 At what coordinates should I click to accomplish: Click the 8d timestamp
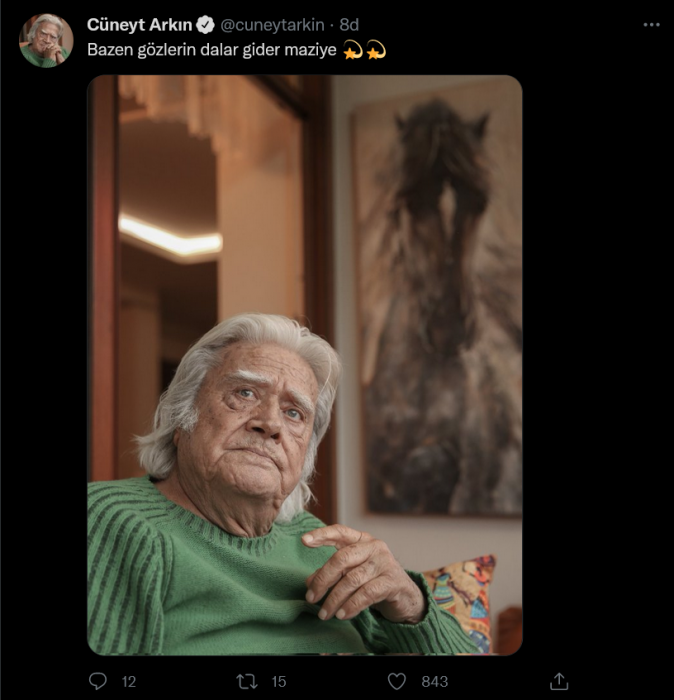pos(349,25)
